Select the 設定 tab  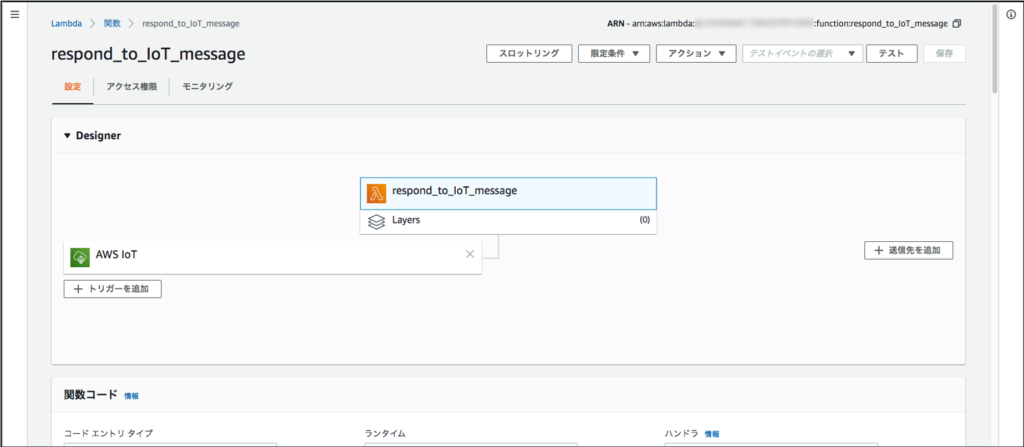(72, 87)
